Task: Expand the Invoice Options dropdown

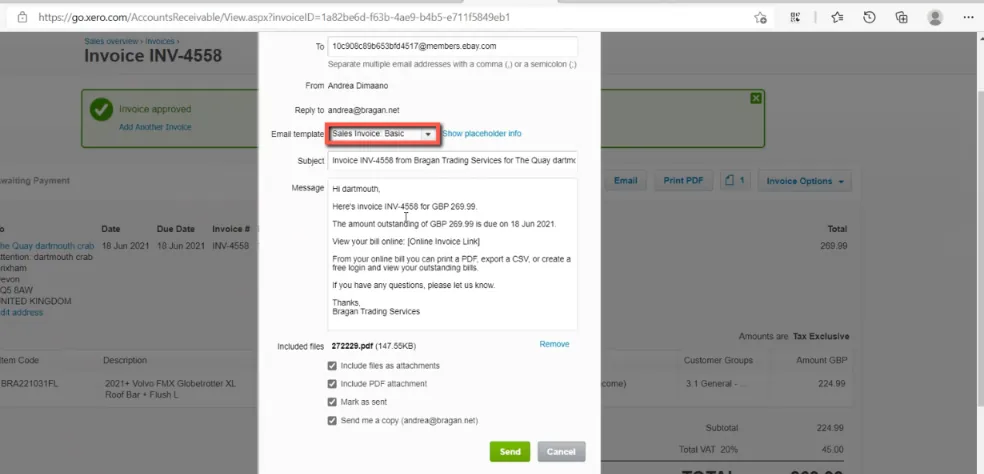Action: 805,181
